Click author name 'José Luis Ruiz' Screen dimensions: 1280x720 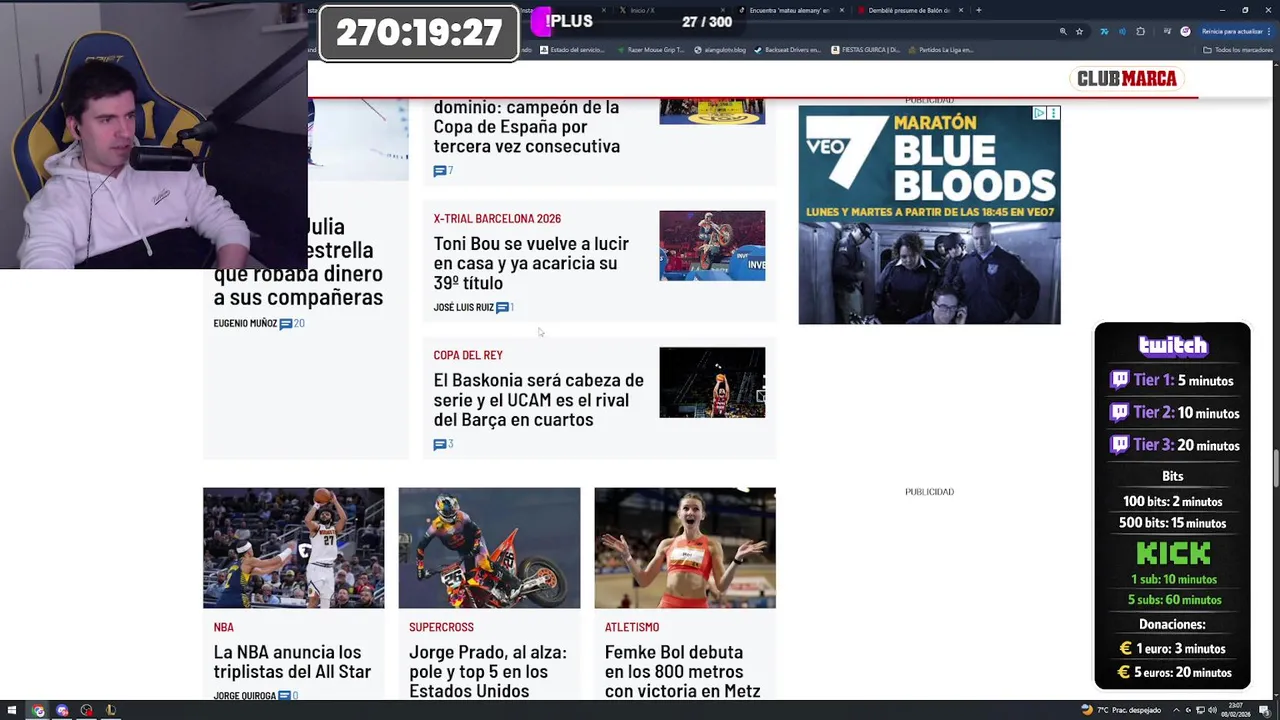[x=463, y=307]
